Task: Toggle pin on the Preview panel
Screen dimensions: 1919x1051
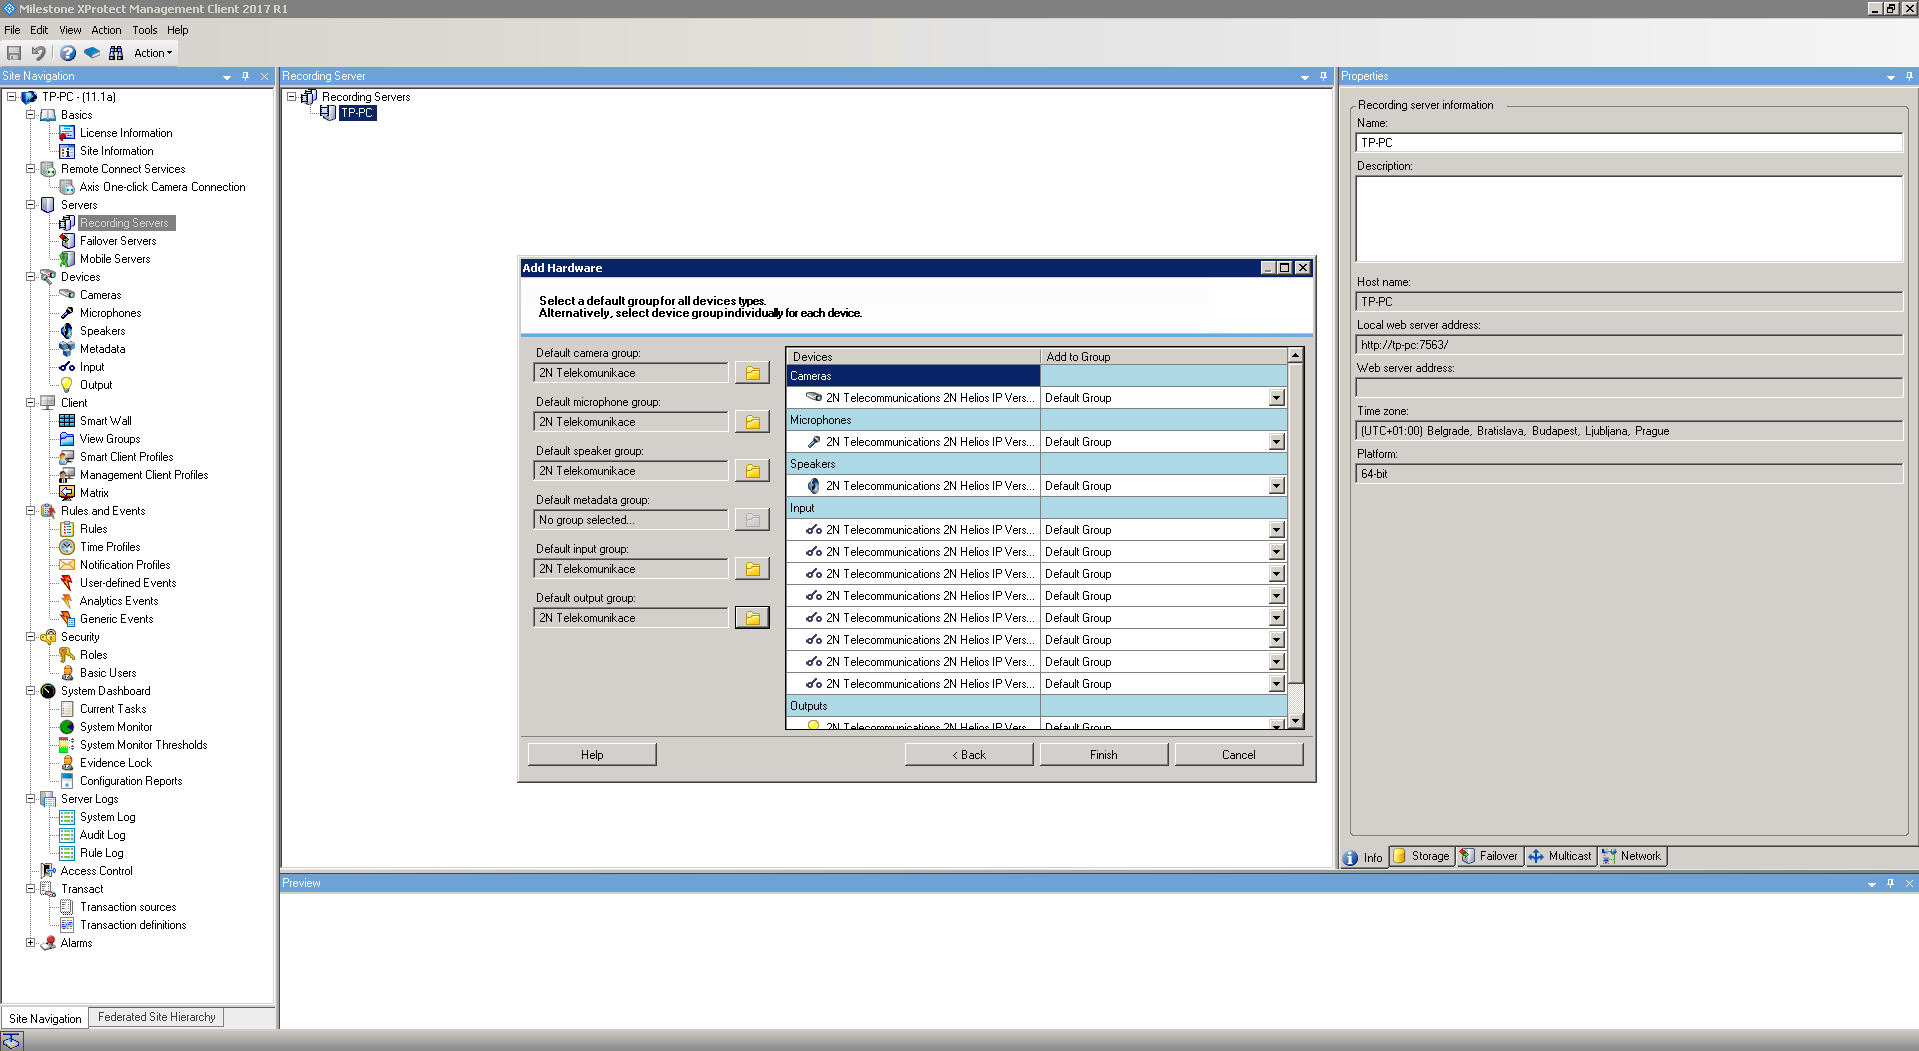Action: pos(1890,883)
